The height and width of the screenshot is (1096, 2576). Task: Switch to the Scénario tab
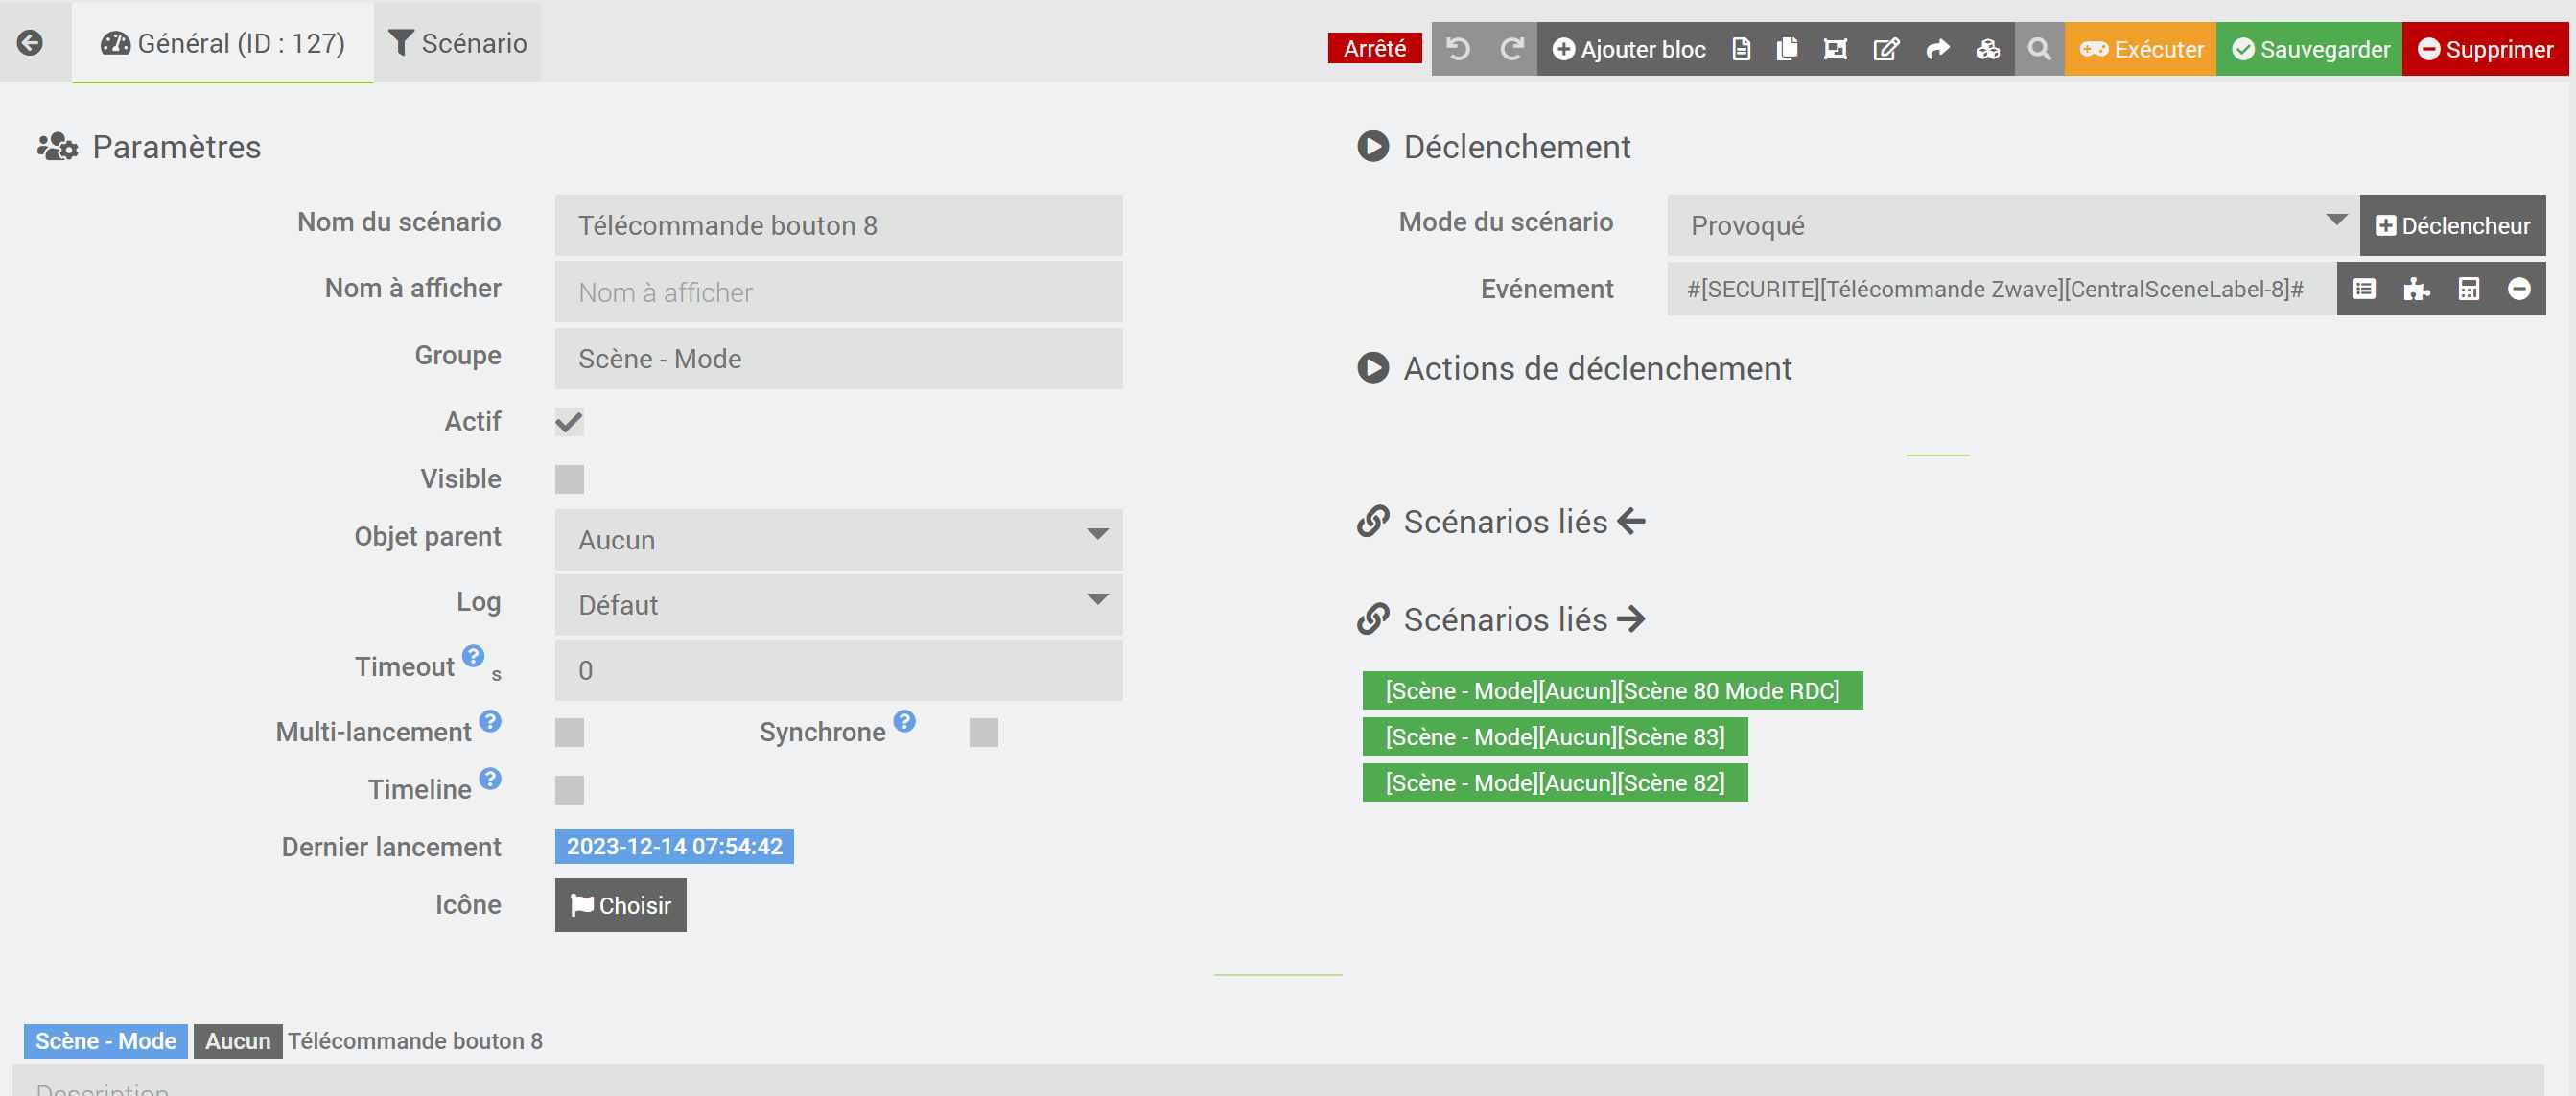[458, 43]
